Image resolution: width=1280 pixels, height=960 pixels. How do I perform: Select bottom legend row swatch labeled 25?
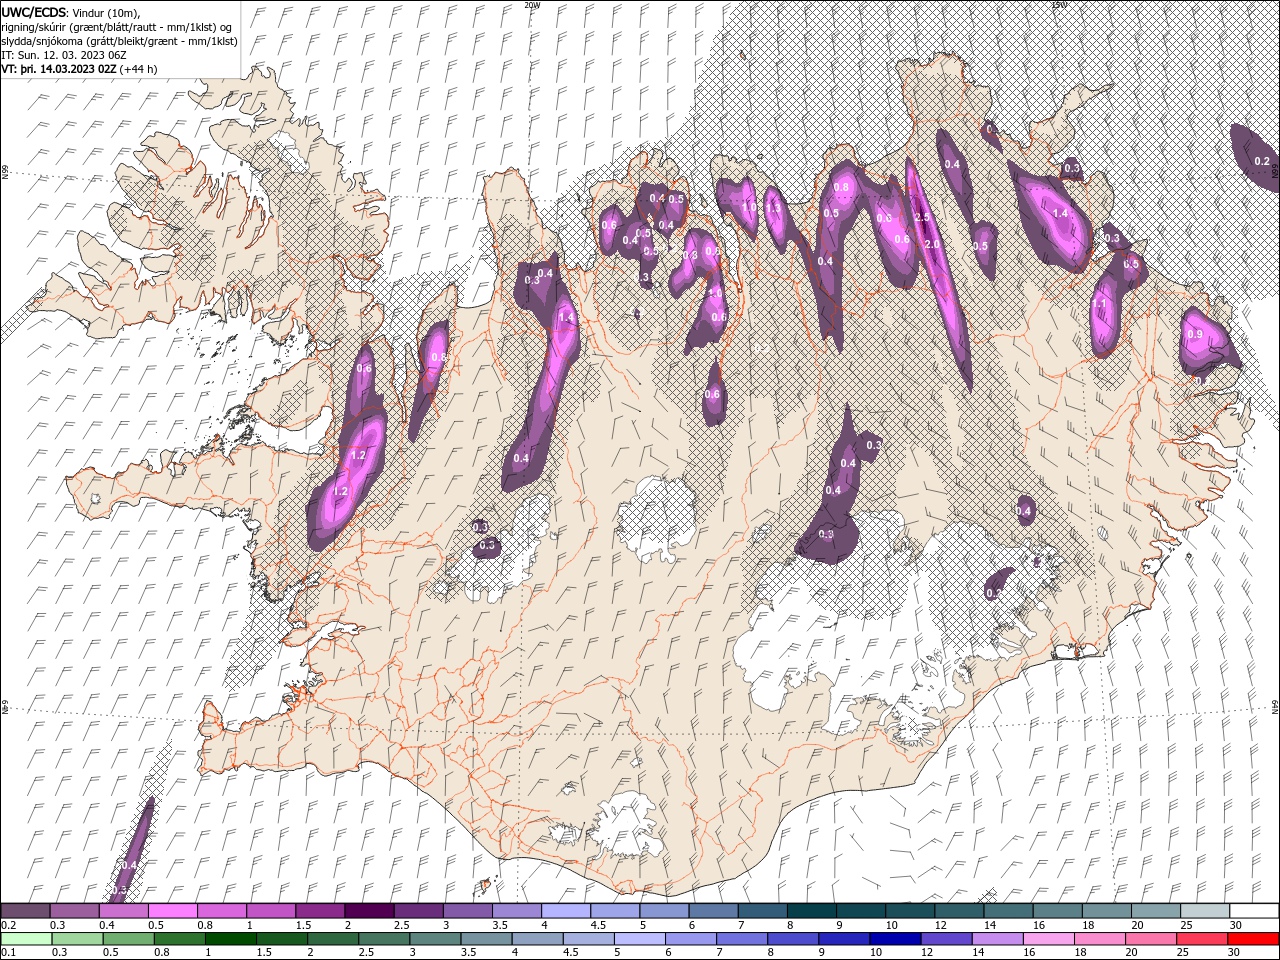tap(1200, 939)
